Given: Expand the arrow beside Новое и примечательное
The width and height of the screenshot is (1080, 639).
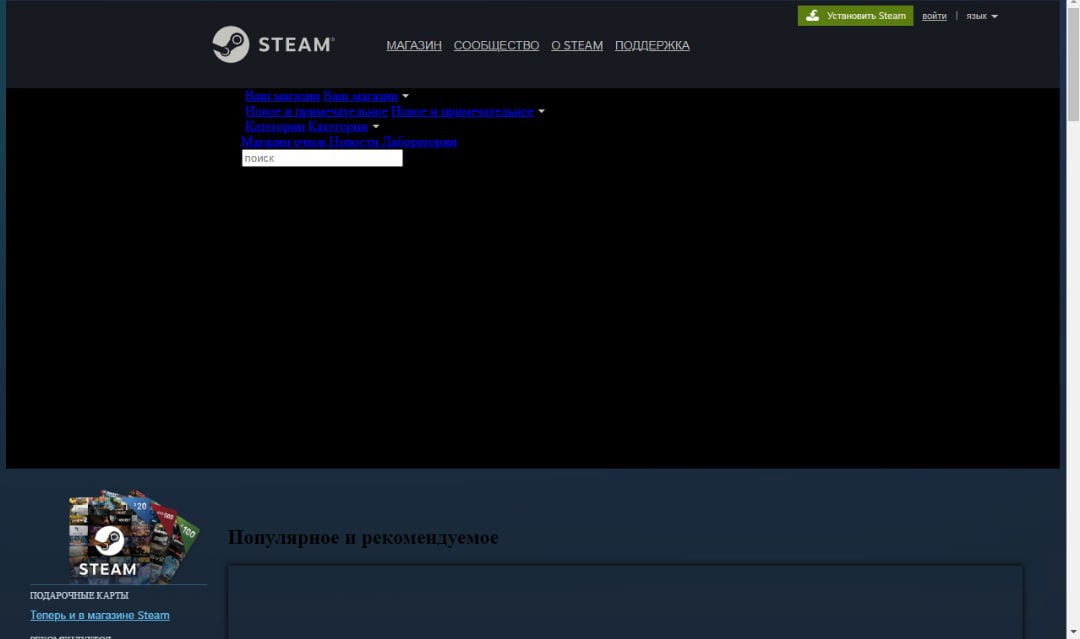Looking at the screenshot, I should 541,112.
